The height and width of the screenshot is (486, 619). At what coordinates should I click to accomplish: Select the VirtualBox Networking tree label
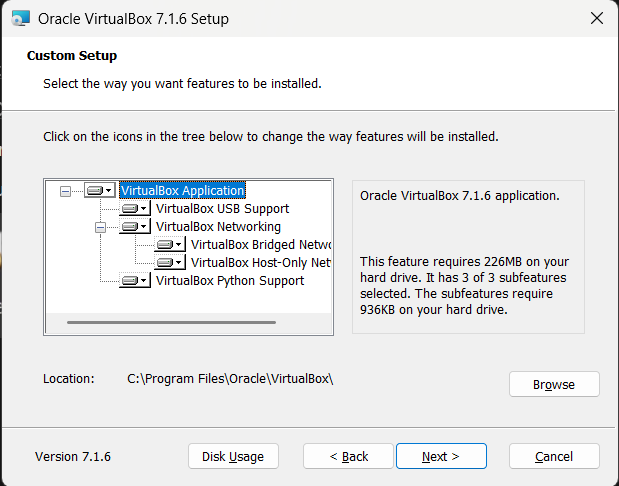tap(218, 227)
